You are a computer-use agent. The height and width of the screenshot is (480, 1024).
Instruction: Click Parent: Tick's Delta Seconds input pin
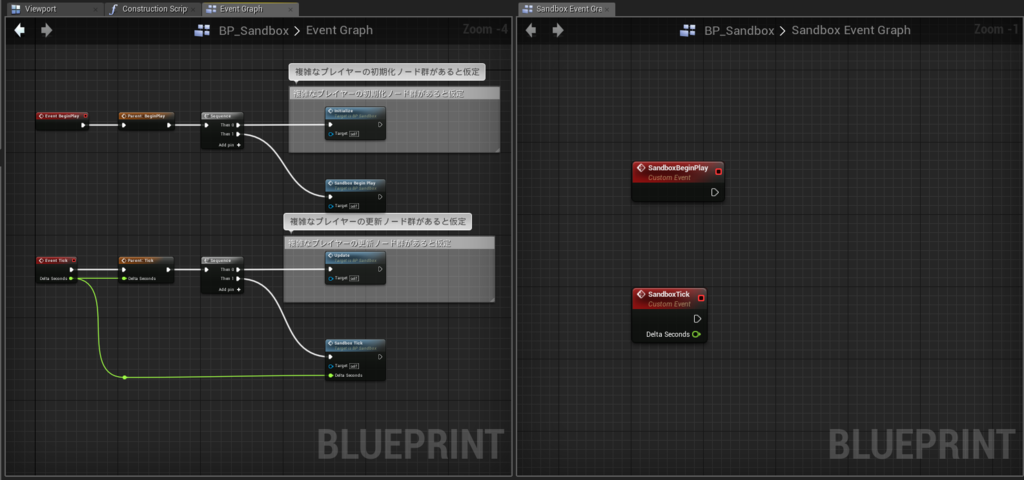(123, 278)
